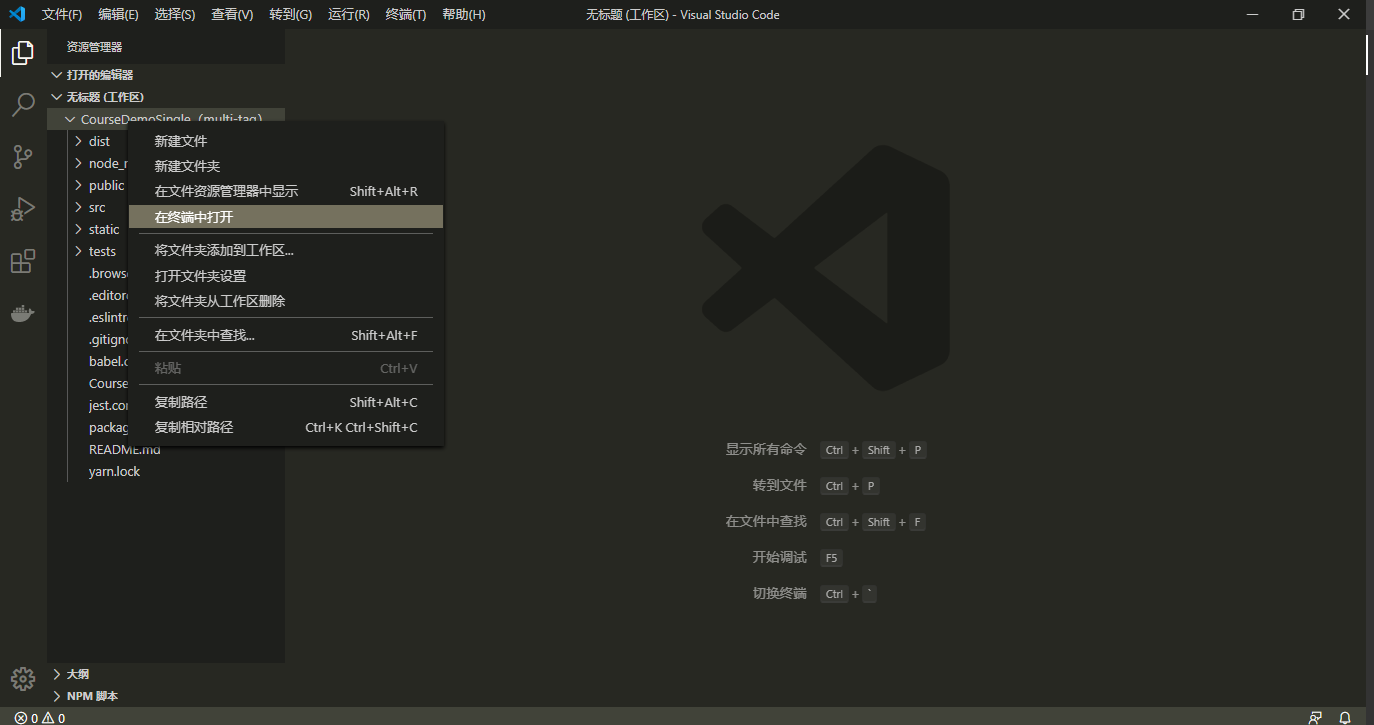This screenshot has width=1374, height=725.
Task: Click the 转到文件 hint text
Action: tap(780, 485)
